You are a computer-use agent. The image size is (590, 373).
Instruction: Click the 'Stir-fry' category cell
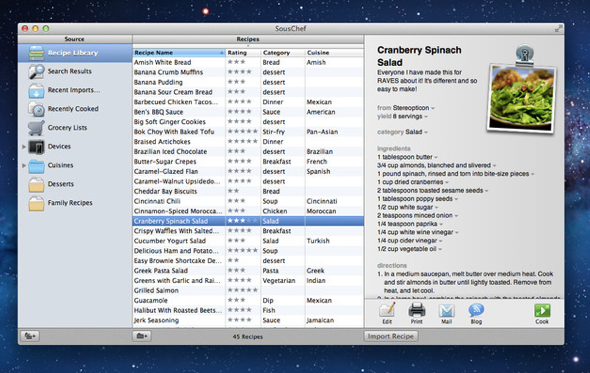[274, 132]
